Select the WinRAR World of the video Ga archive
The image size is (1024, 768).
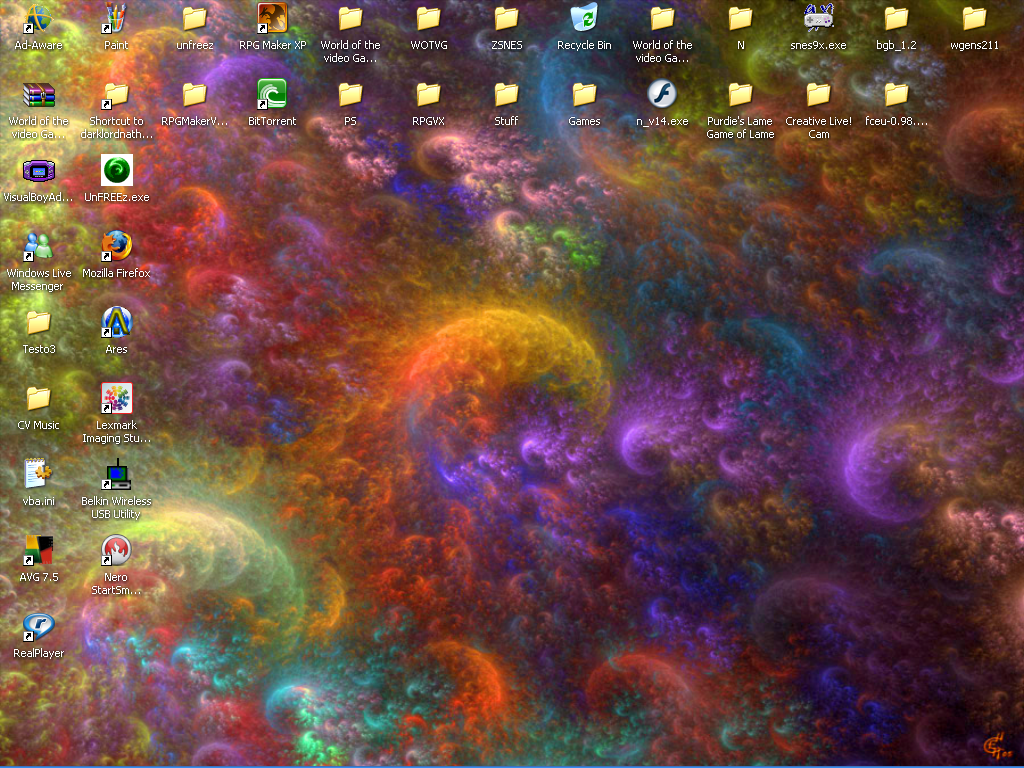pos(39,94)
